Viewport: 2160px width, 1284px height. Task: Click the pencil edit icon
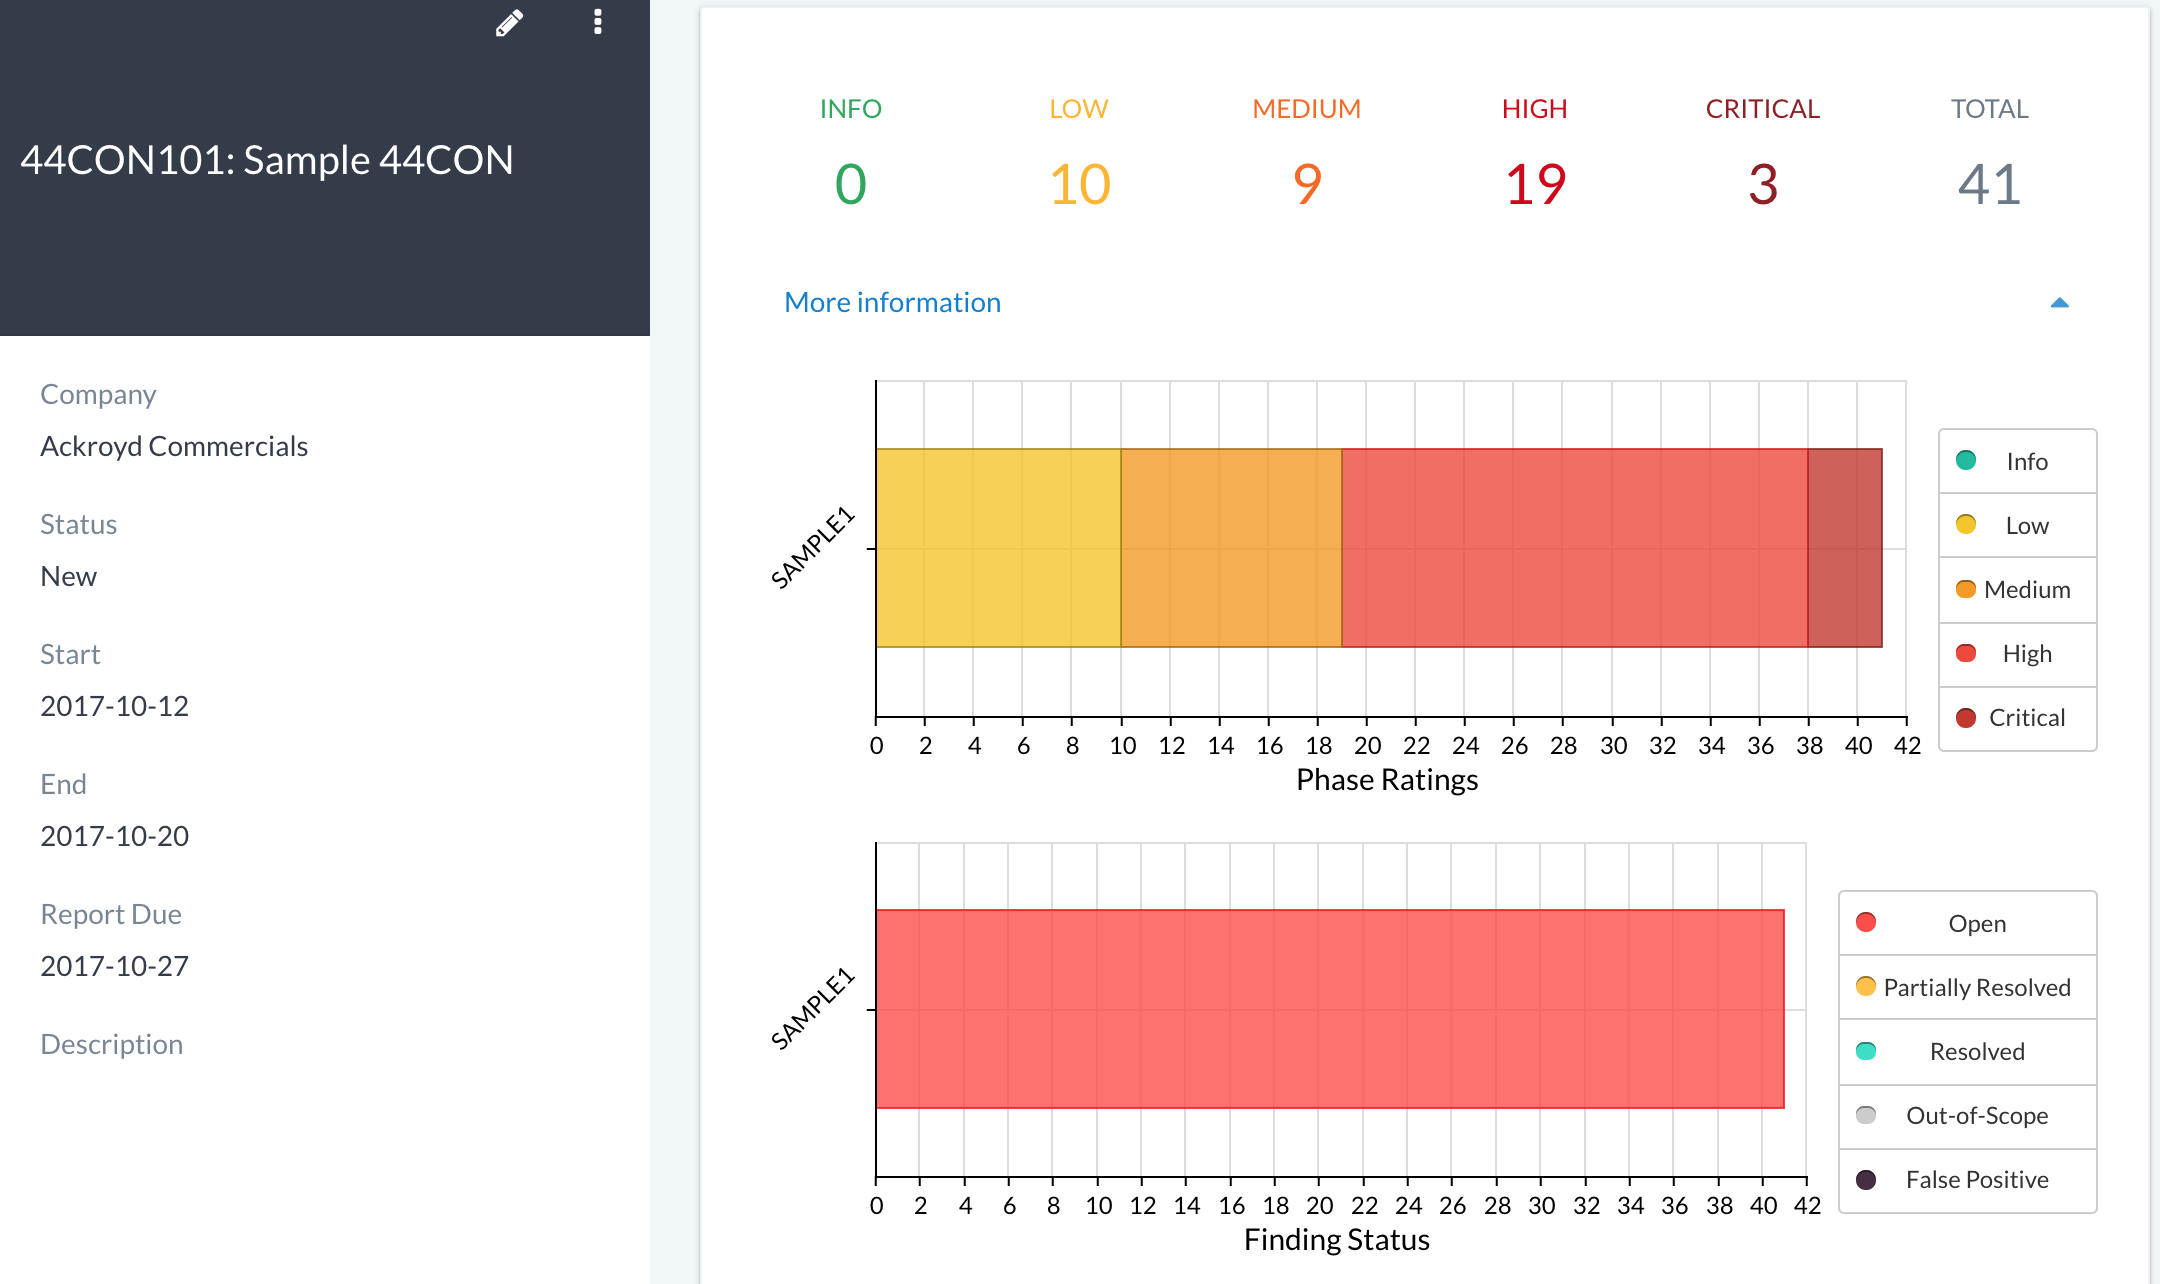click(x=509, y=23)
